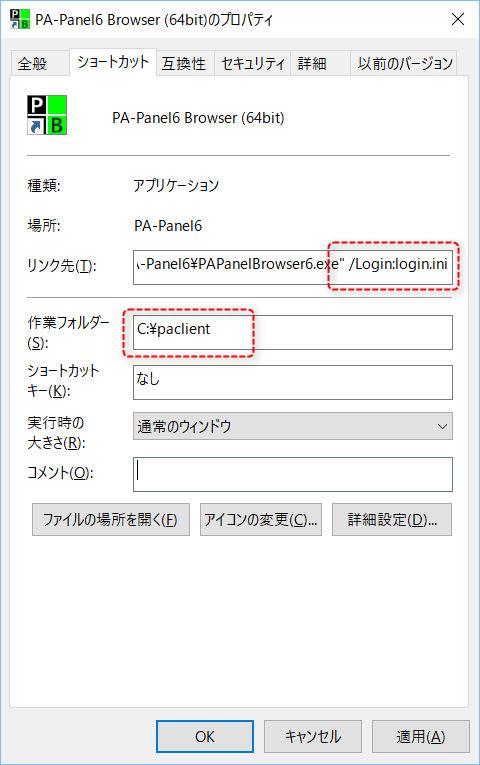This screenshot has height=765, width=480.
Task: Select the ショートカット tab
Action: tap(113, 62)
